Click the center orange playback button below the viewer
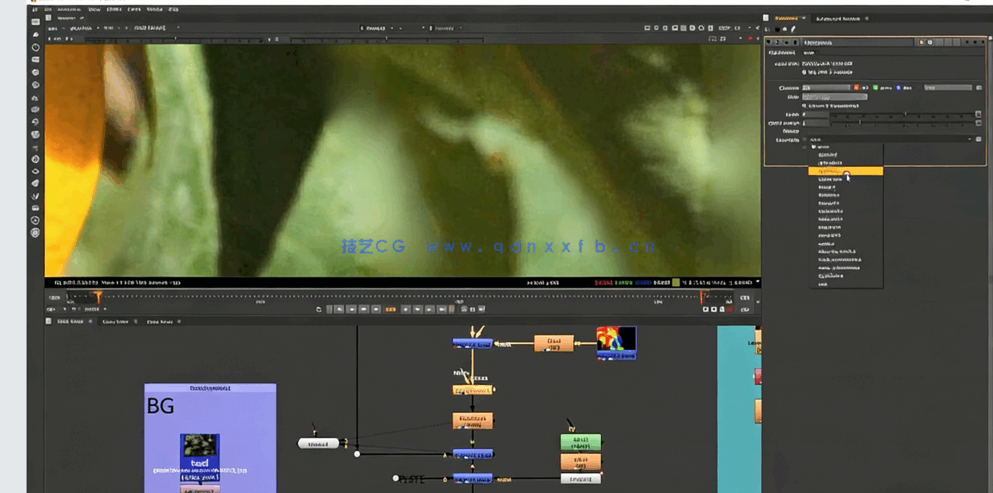The height and width of the screenshot is (493, 993). tap(391, 309)
